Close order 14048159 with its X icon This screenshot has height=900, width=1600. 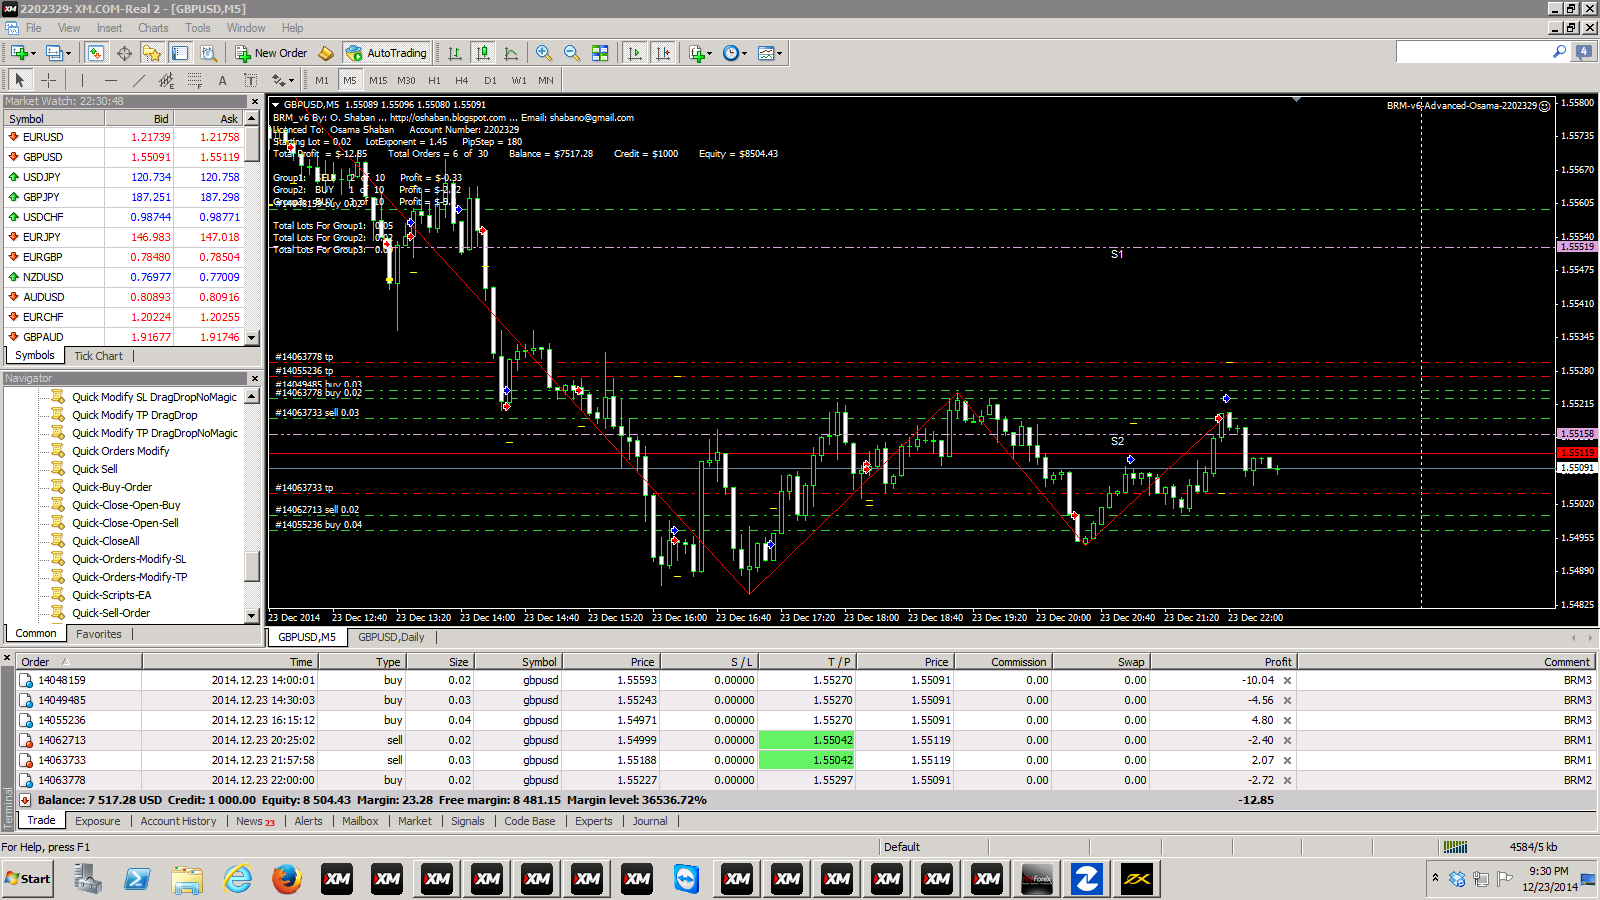(1287, 680)
